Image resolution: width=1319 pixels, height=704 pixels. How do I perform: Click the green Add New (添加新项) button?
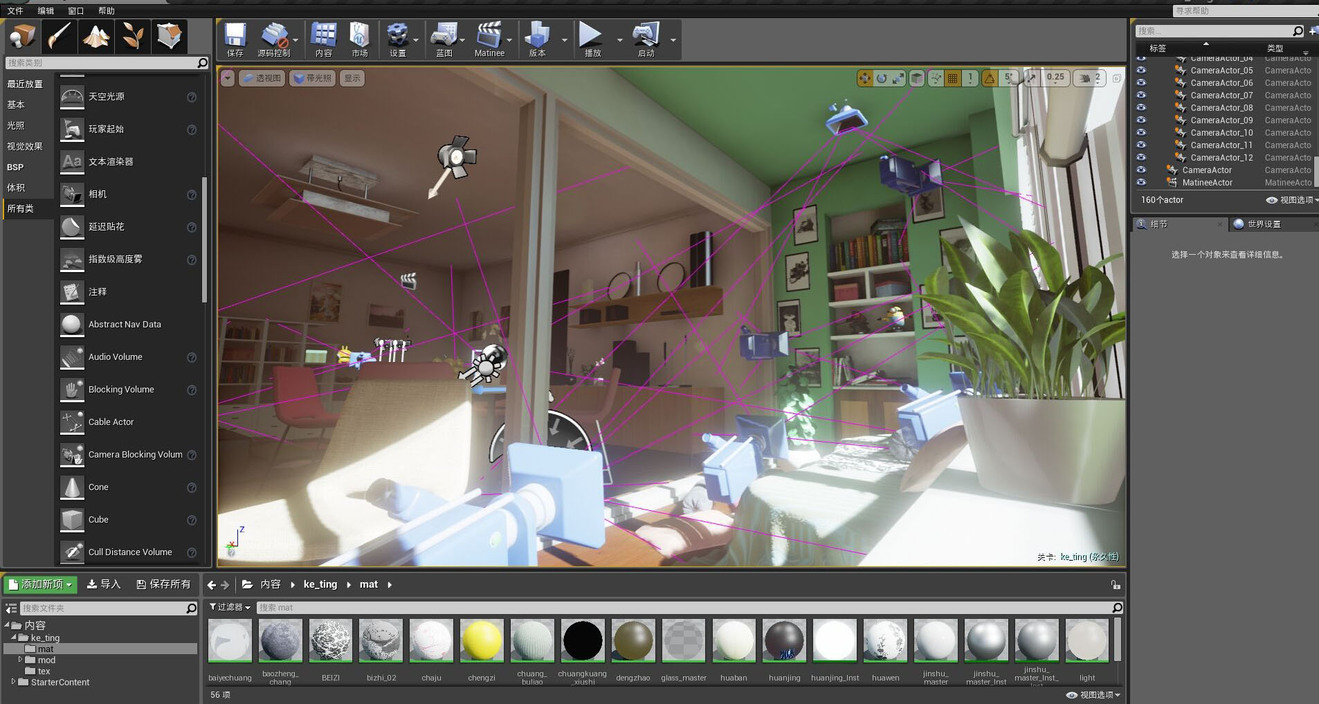click(40, 584)
